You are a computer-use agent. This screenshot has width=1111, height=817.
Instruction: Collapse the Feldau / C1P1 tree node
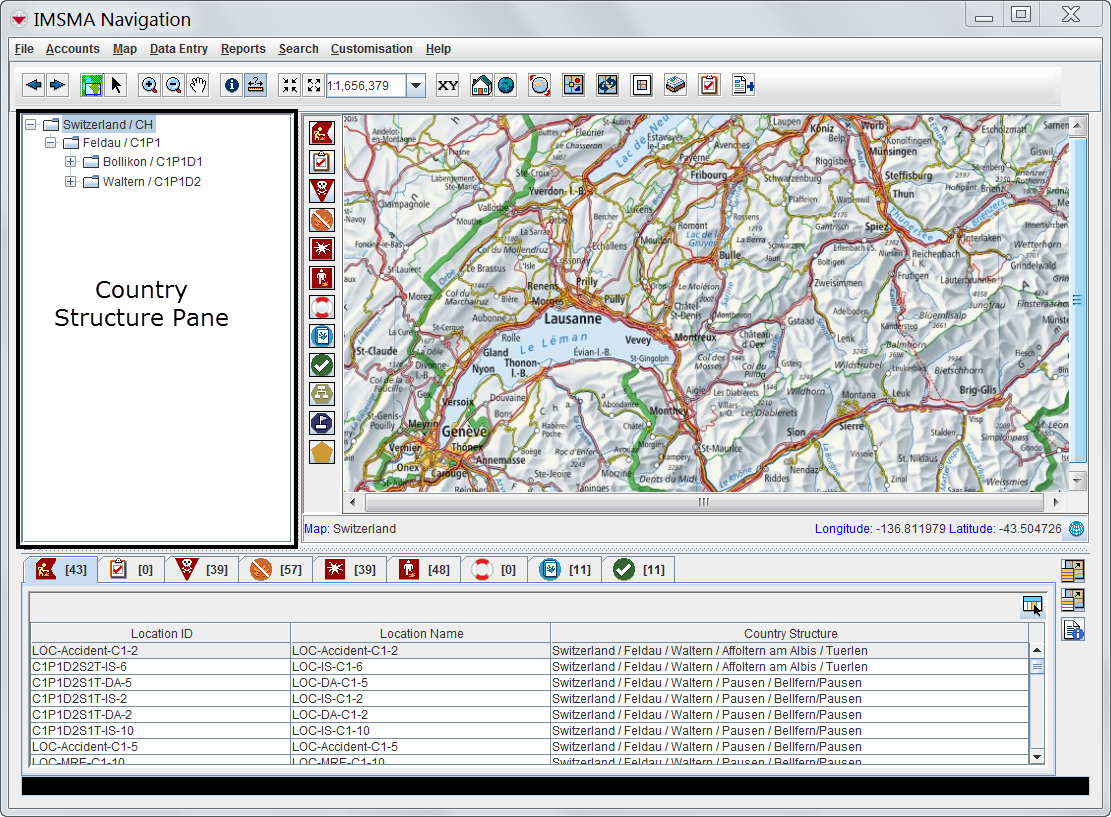(x=50, y=143)
